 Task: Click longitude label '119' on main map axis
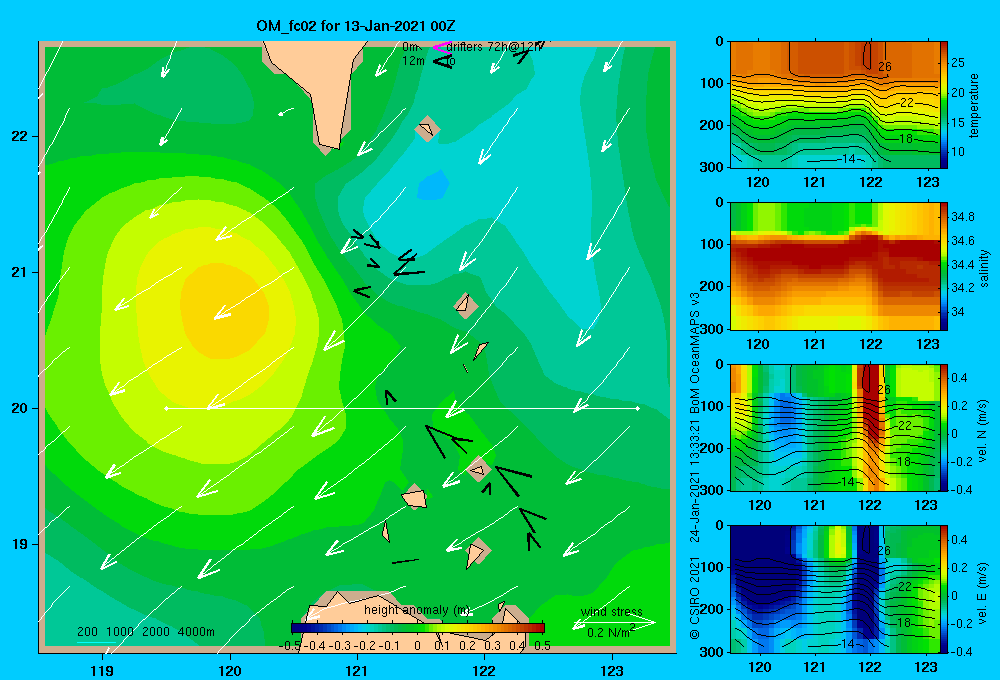[103, 670]
